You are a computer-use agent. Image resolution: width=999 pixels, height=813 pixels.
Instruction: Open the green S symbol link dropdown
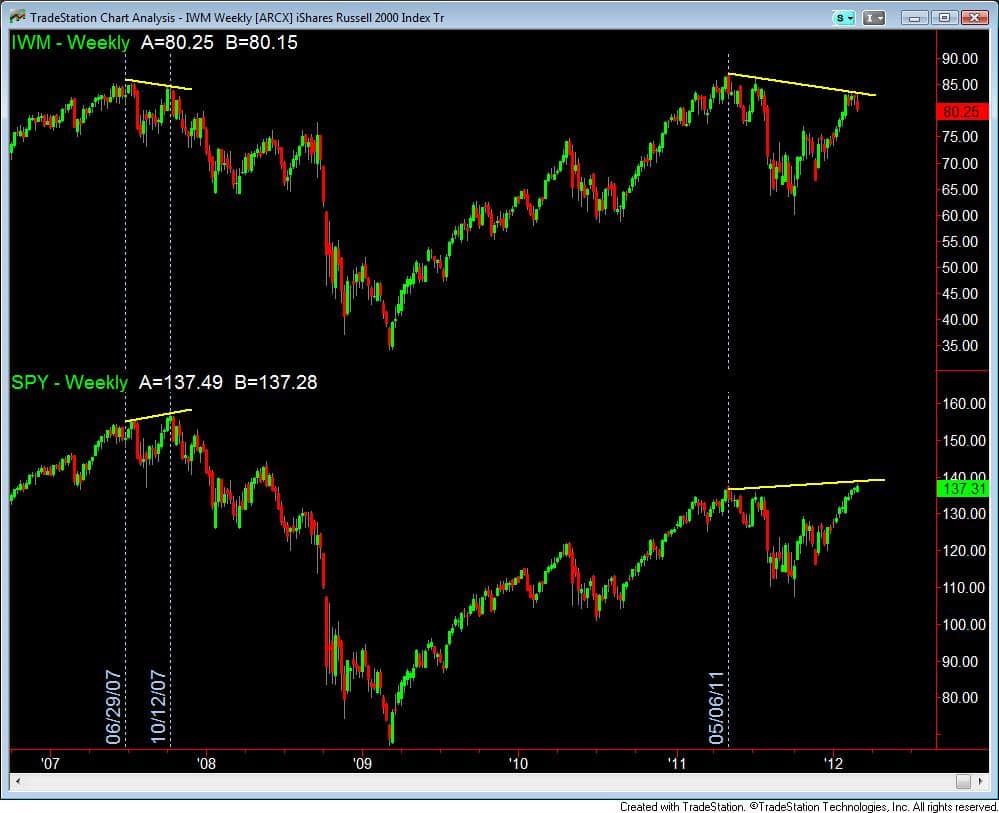tap(844, 17)
